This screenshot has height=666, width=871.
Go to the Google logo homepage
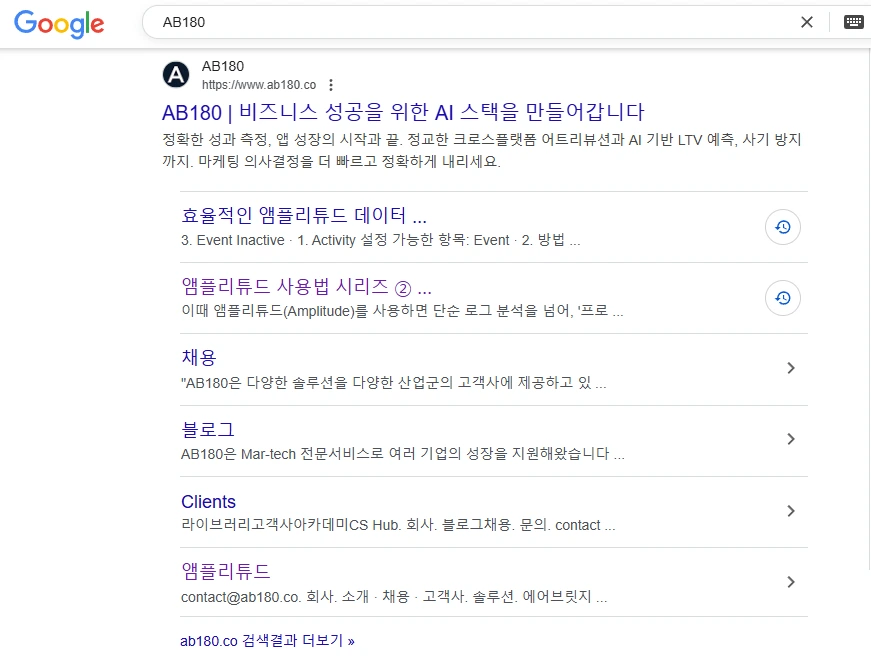(59, 23)
